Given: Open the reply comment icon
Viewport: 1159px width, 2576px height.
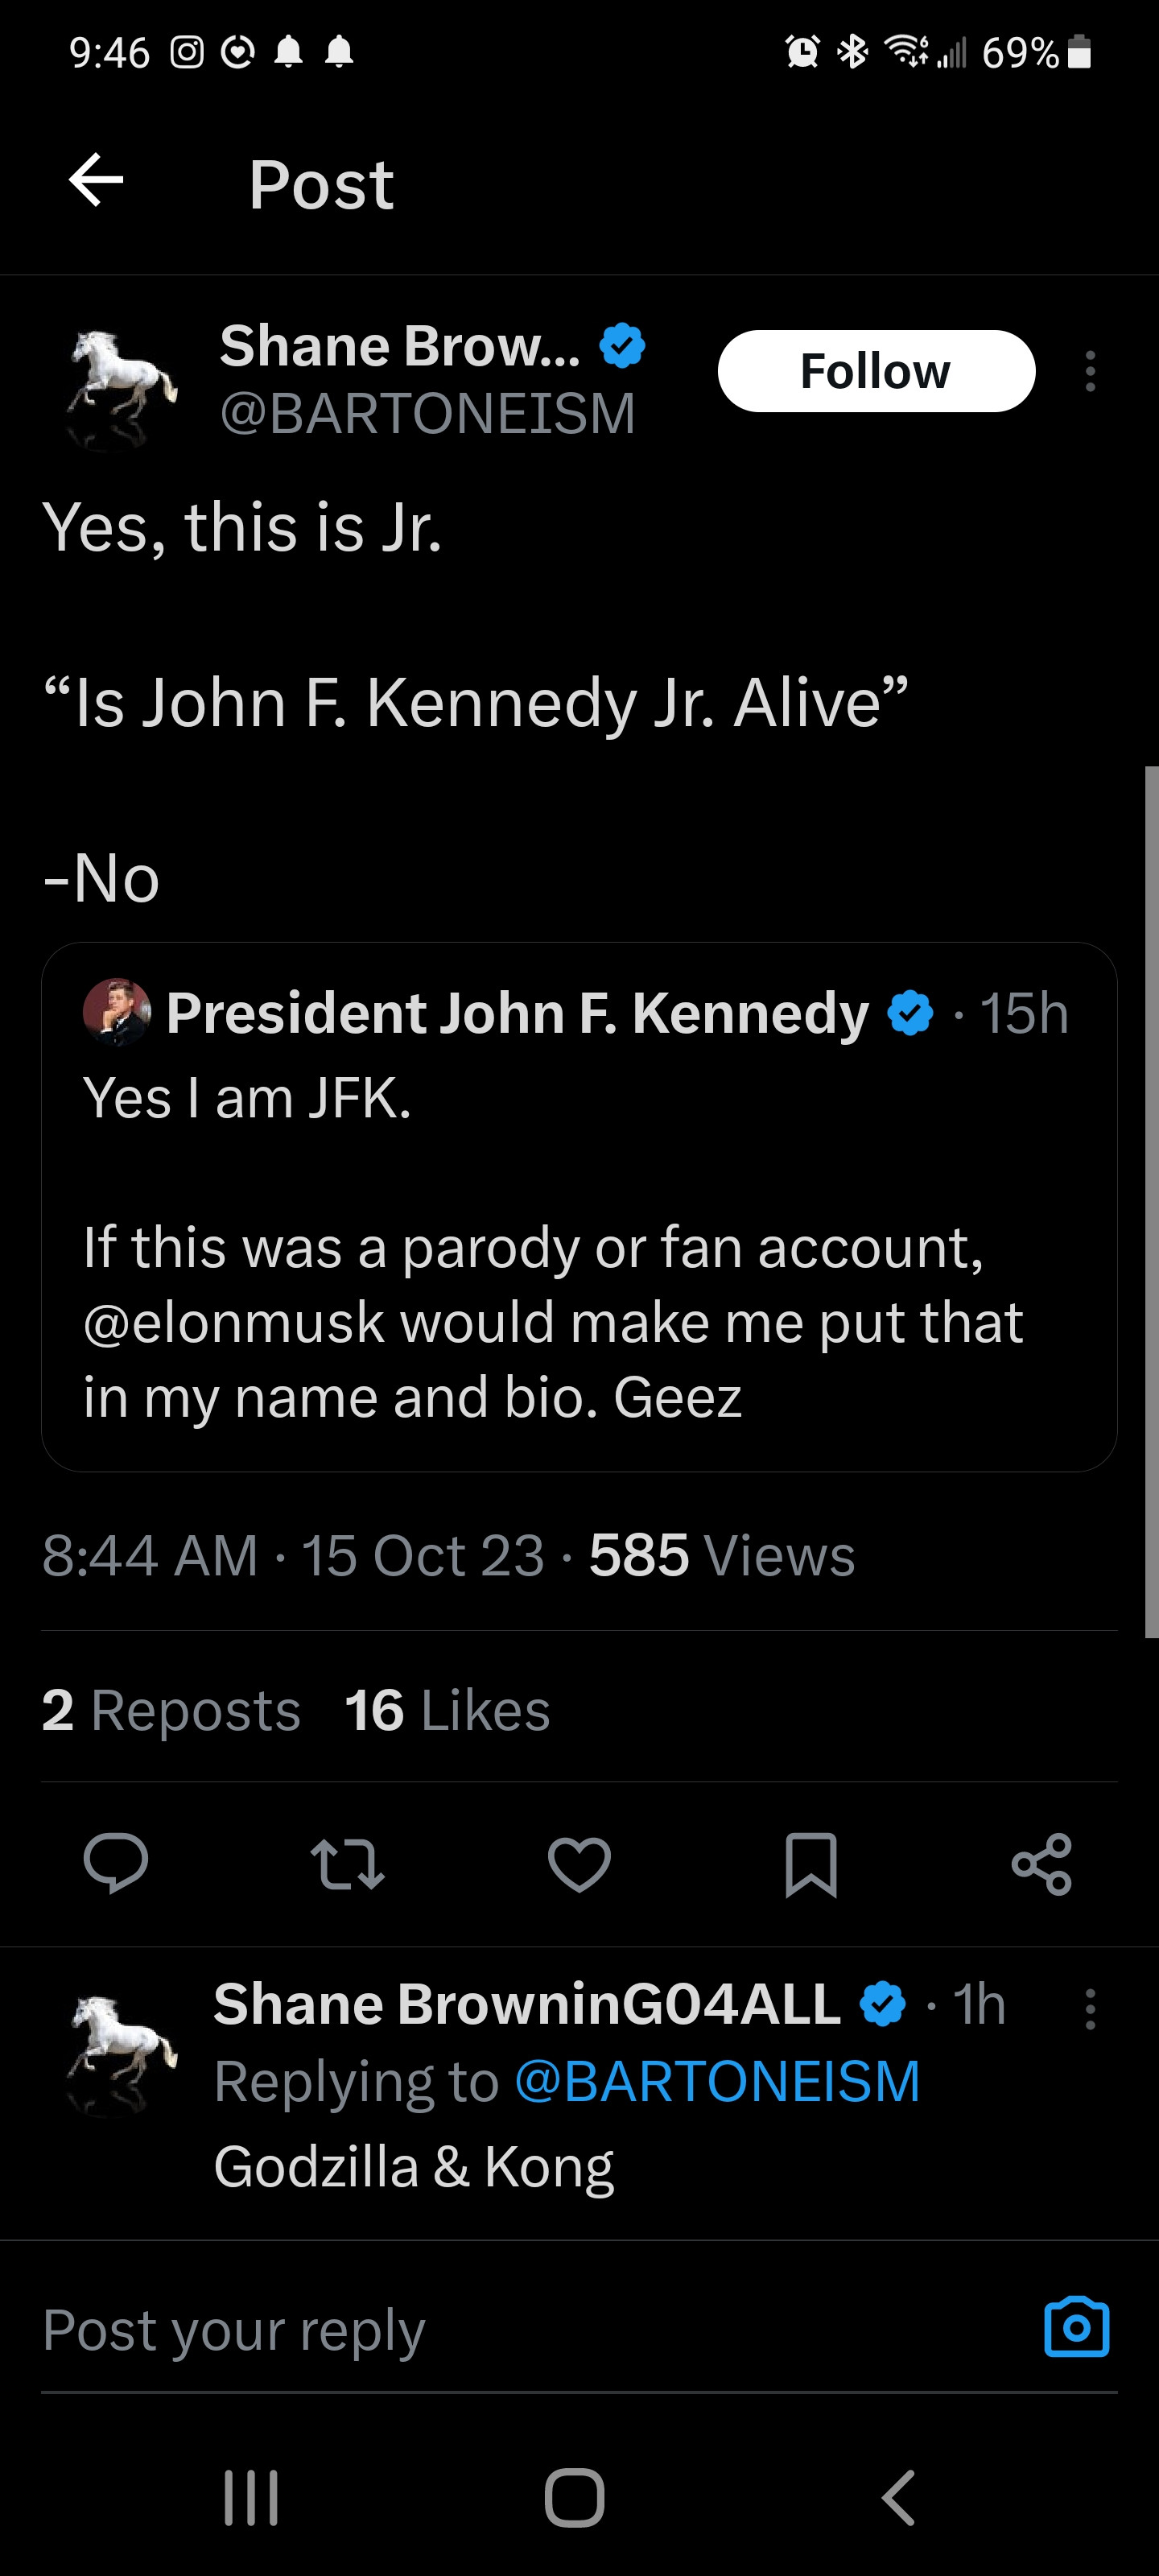Looking at the screenshot, I should 116,1863.
